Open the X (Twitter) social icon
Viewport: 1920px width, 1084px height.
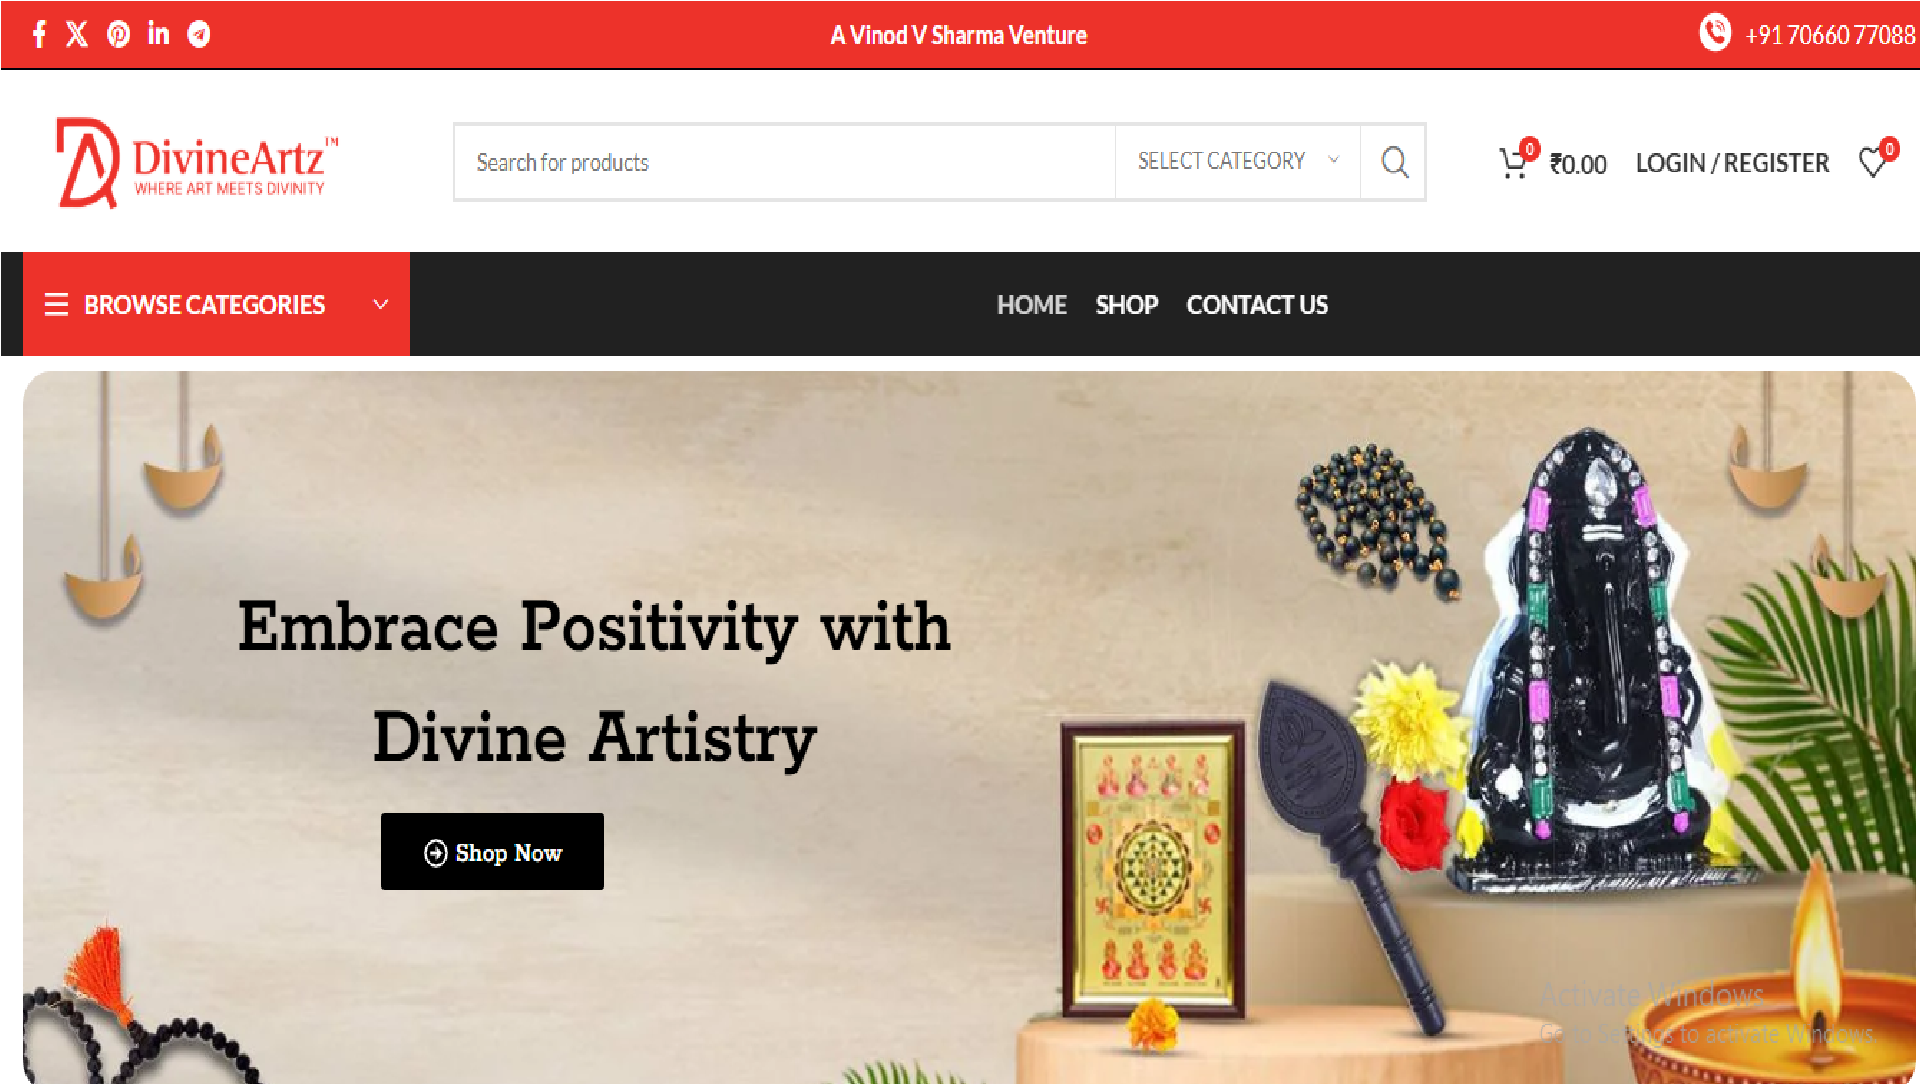tap(77, 34)
